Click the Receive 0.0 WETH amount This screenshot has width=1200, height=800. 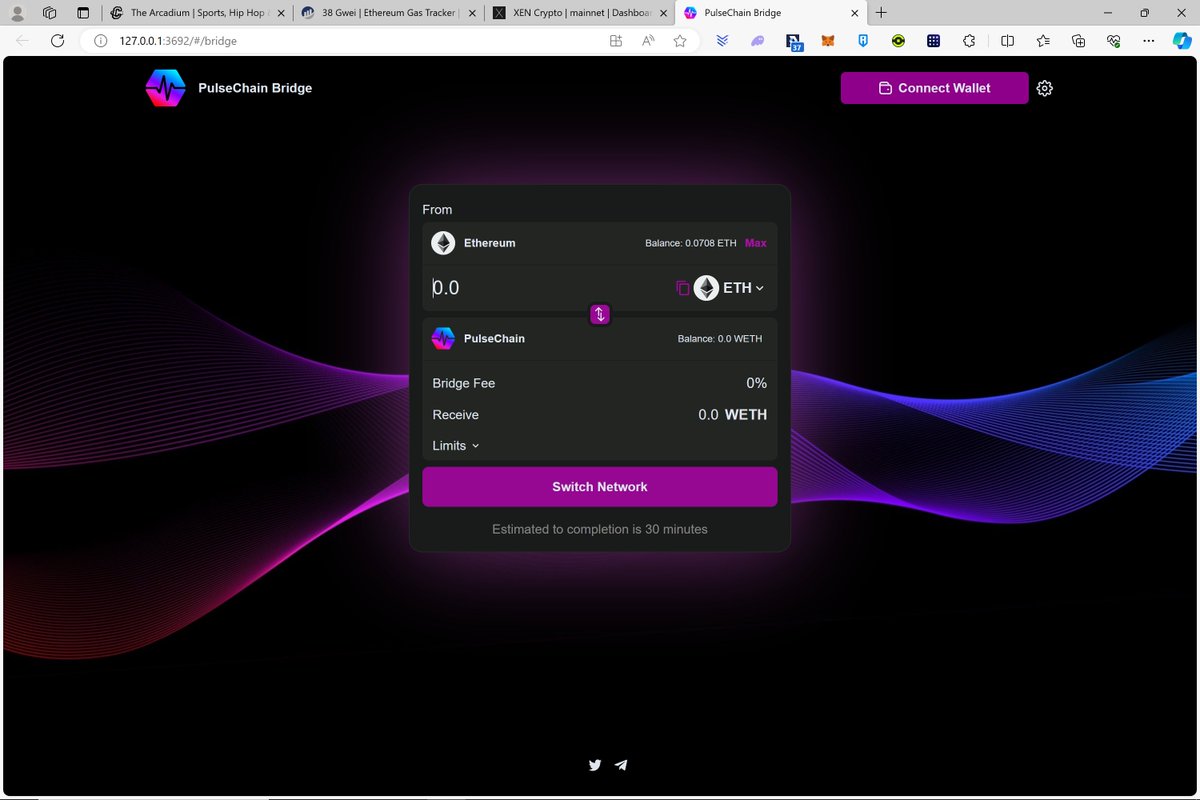(x=733, y=414)
